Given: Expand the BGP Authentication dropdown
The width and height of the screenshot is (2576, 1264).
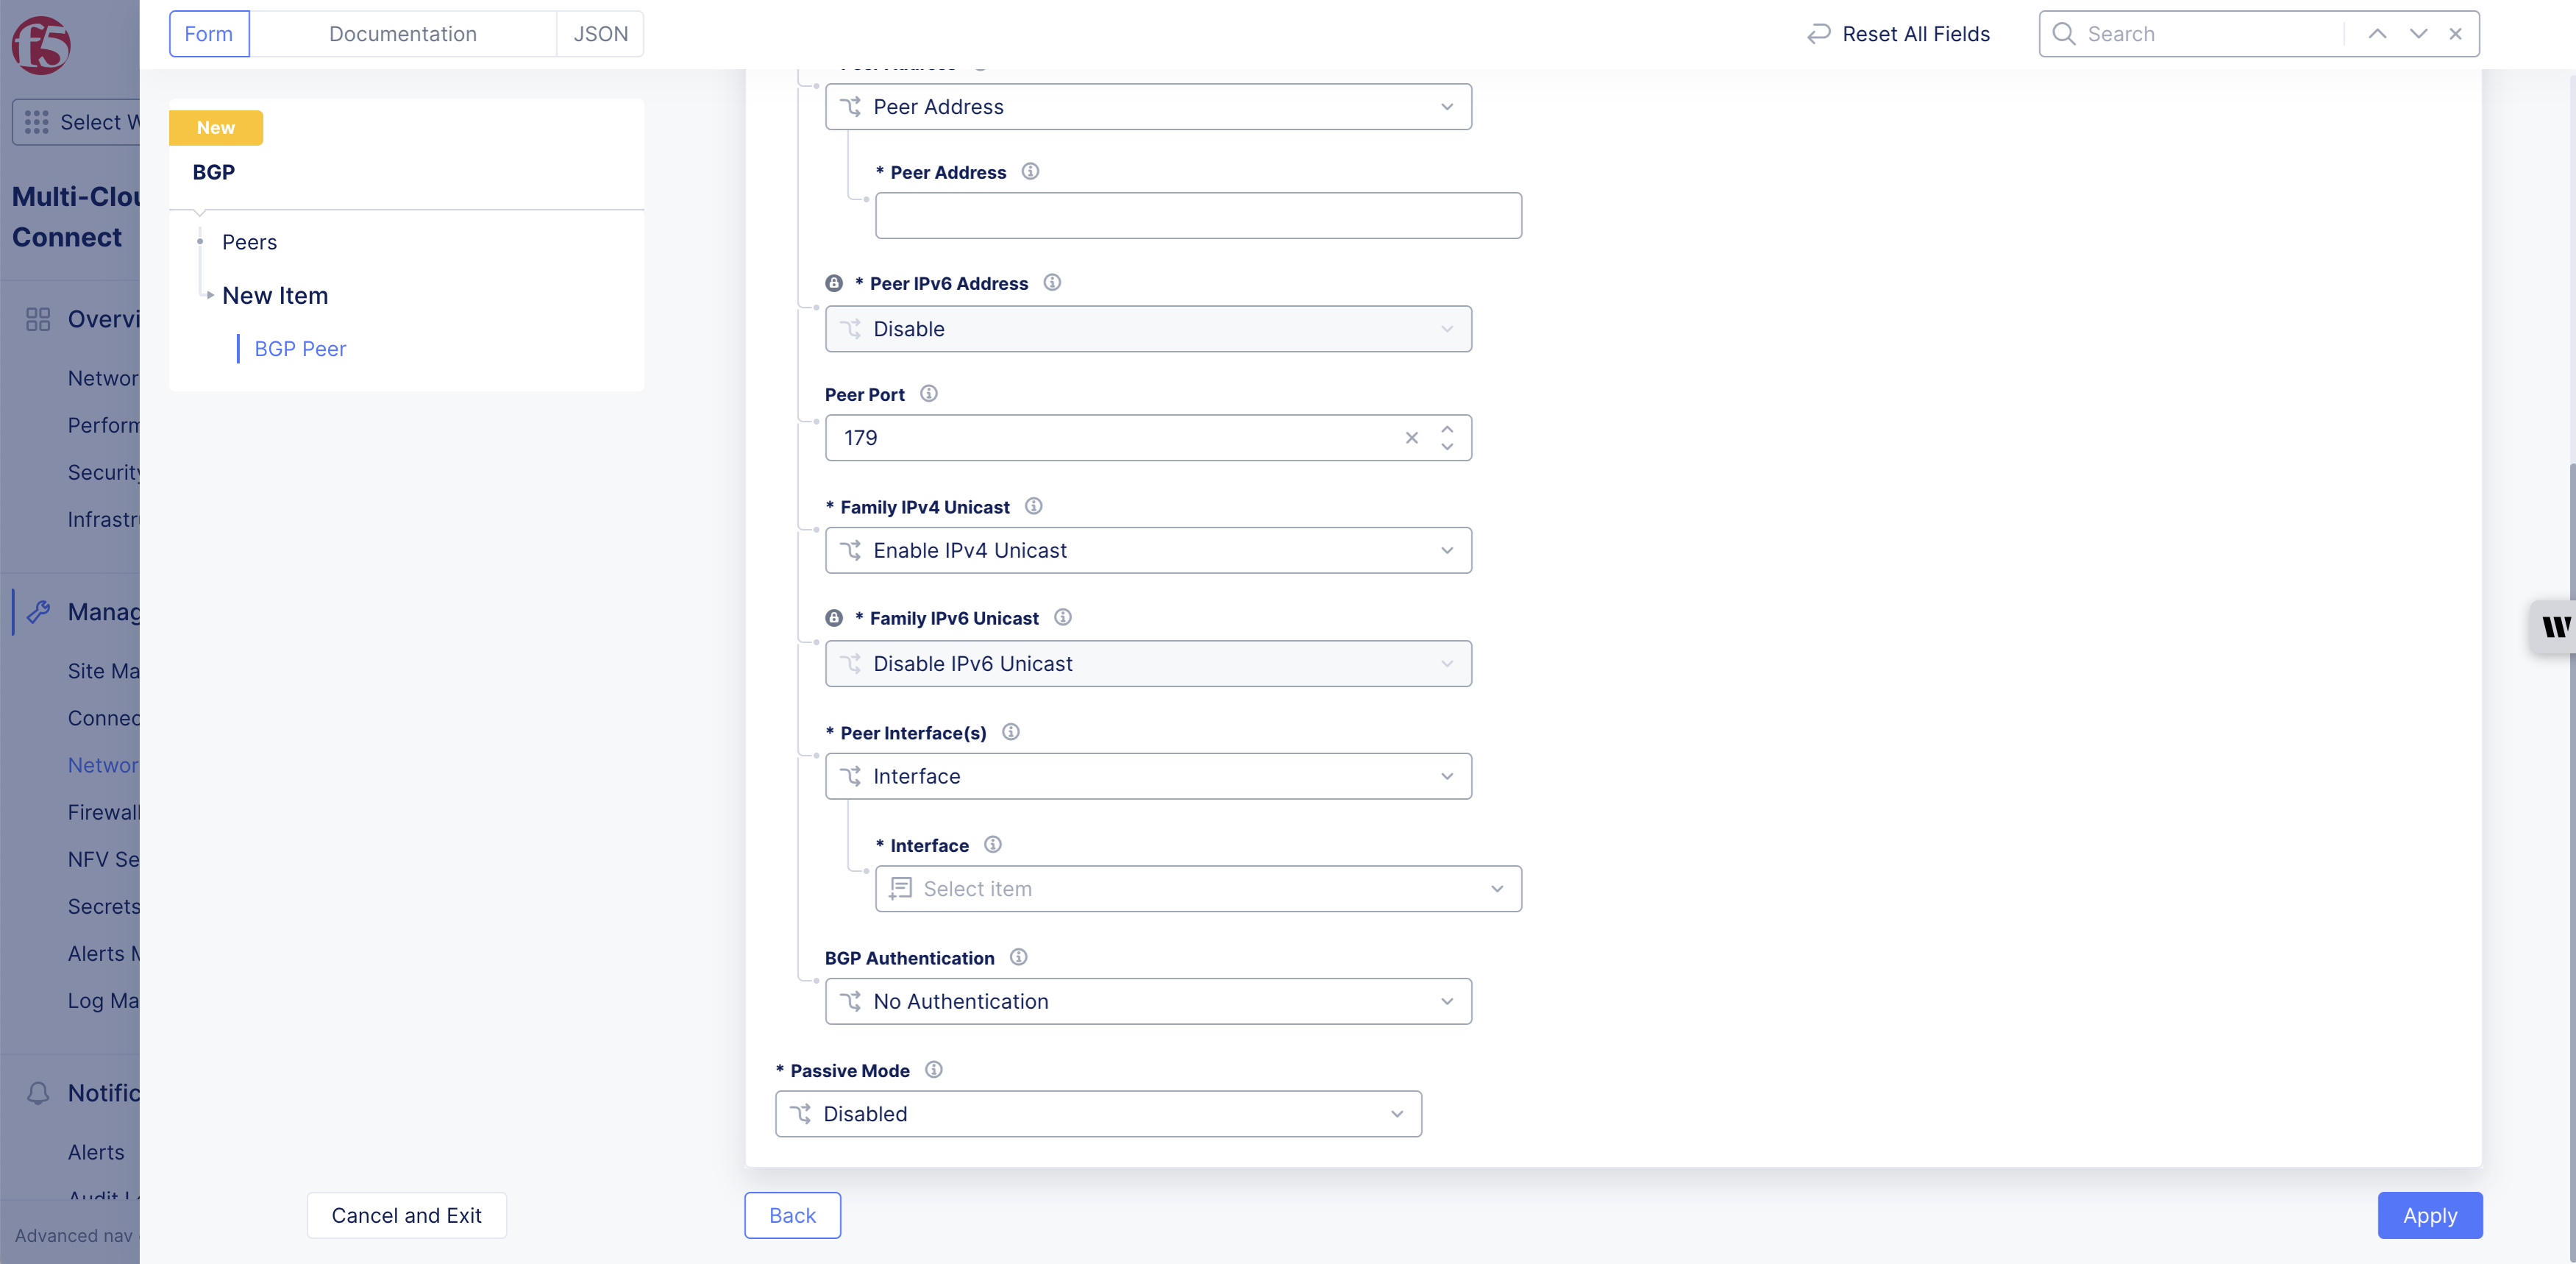Looking at the screenshot, I should click(x=1147, y=1001).
